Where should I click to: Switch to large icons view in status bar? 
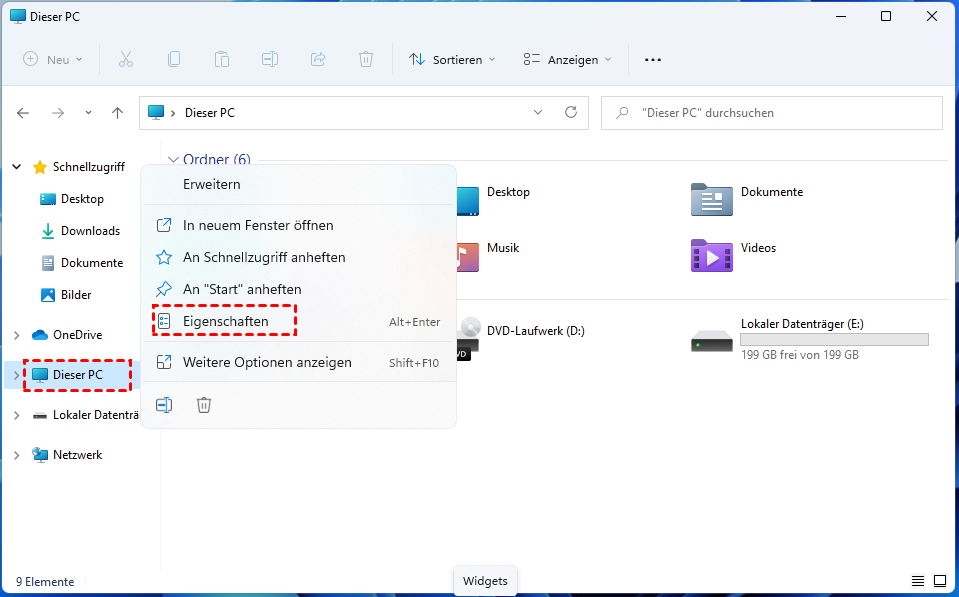pyautogui.click(x=940, y=581)
